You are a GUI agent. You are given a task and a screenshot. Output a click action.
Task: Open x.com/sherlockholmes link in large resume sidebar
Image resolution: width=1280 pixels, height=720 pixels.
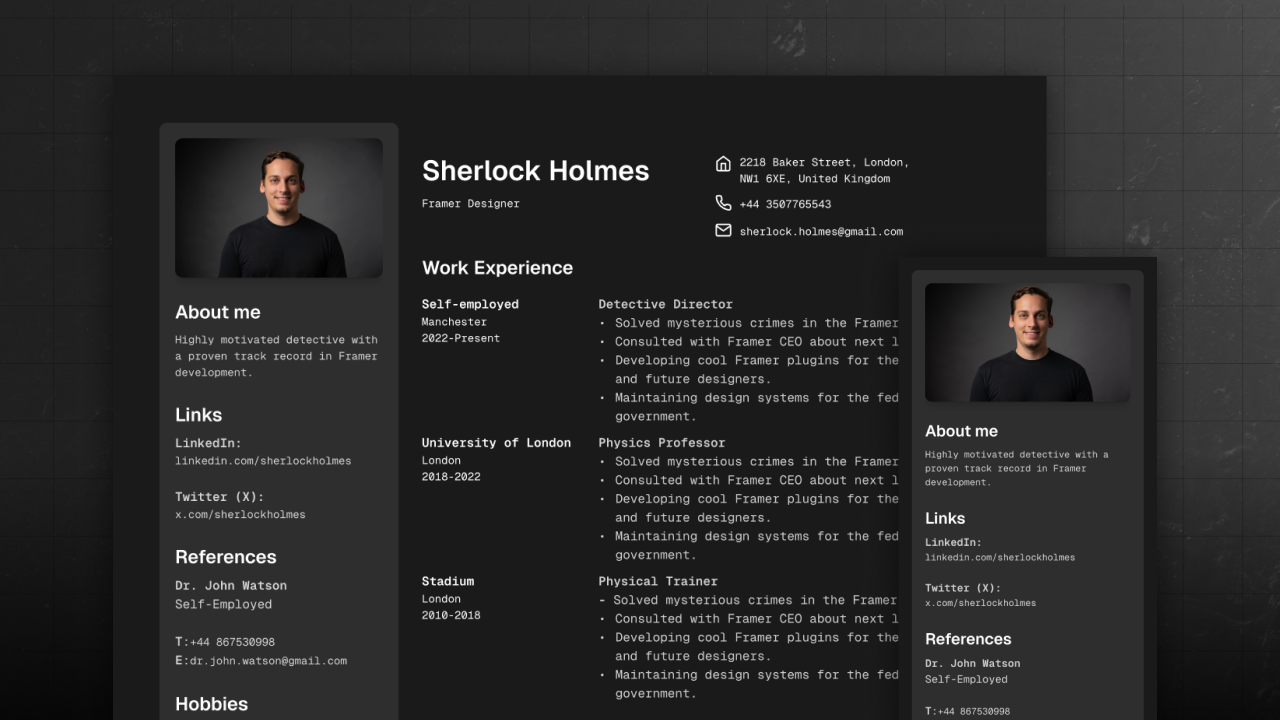coord(240,514)
